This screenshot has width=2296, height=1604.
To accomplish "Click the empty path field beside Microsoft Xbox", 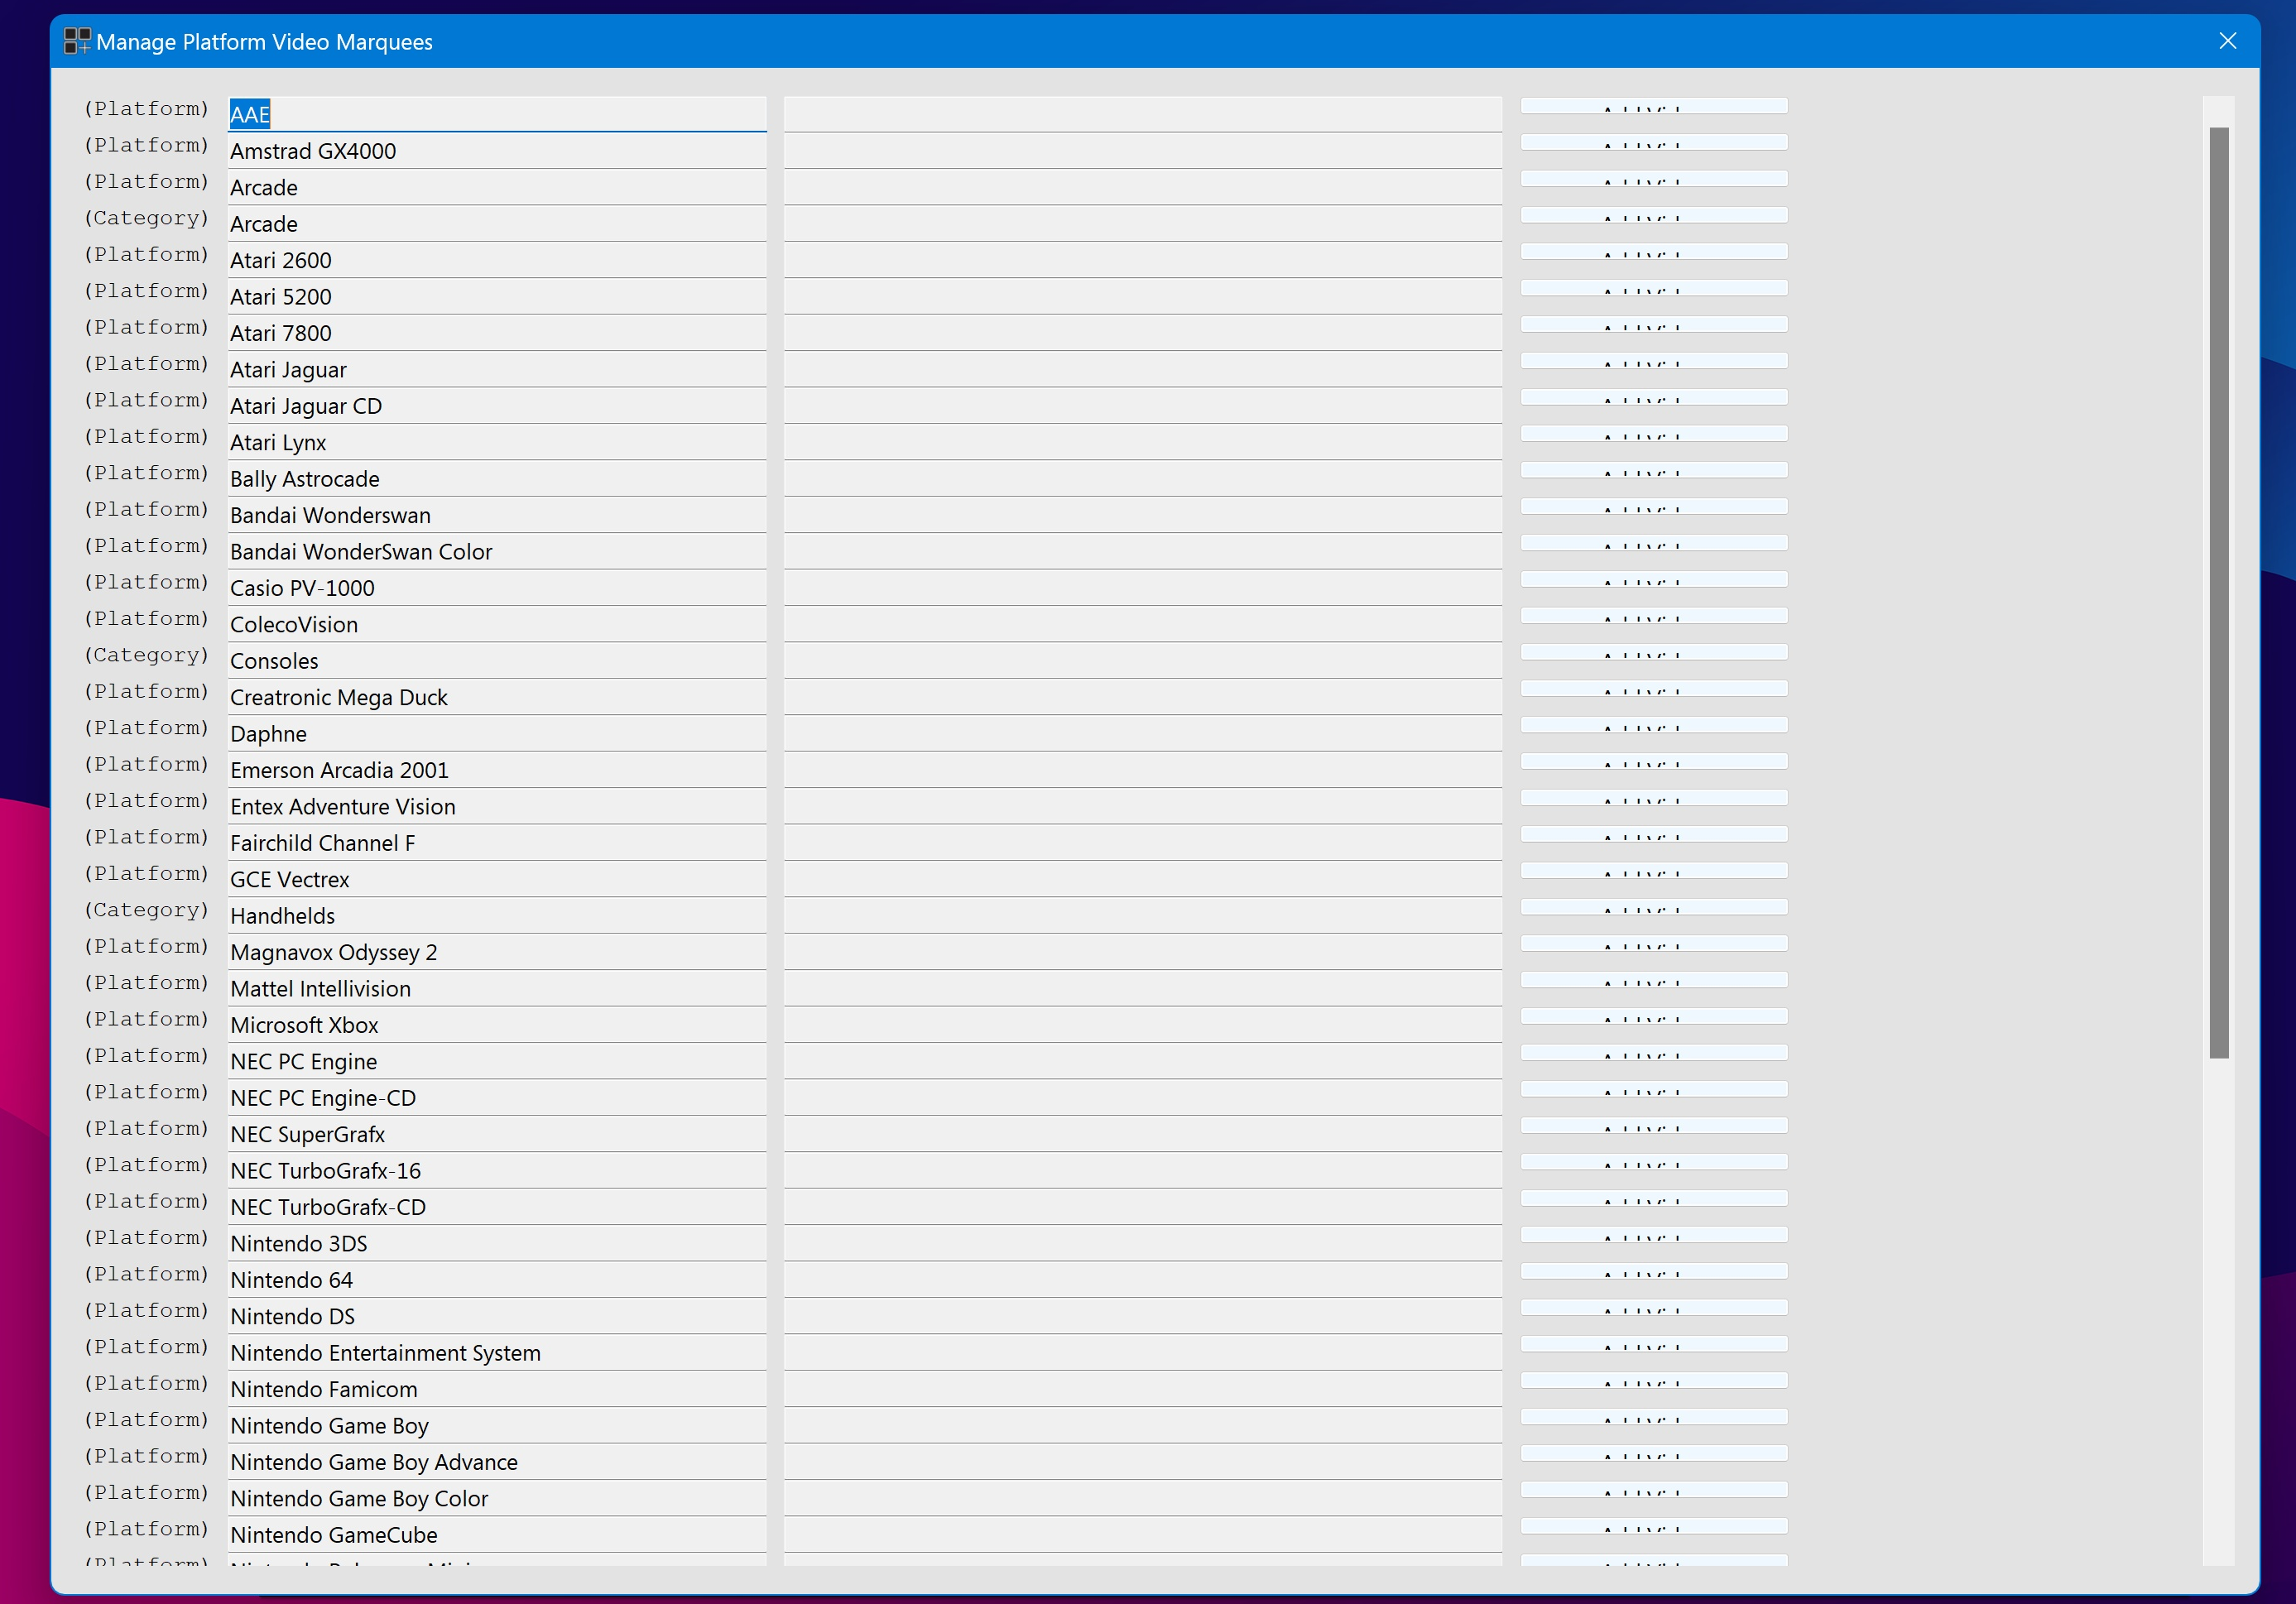I will (x=1143, y=1025).
